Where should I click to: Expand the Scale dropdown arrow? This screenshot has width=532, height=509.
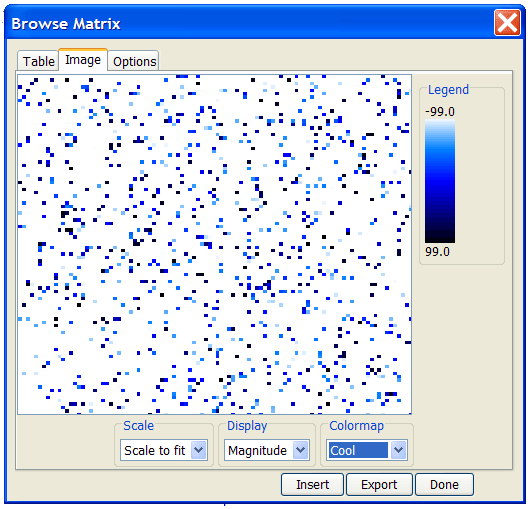click(x=198, y=450)
